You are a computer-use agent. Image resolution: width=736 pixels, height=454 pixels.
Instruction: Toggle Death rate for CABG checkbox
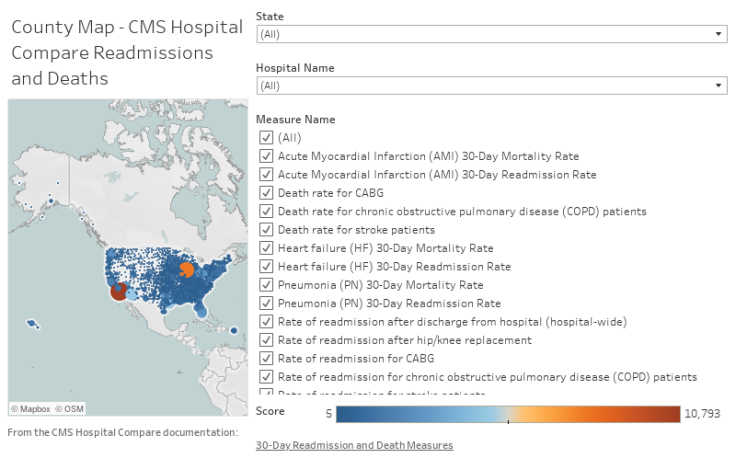266,193
